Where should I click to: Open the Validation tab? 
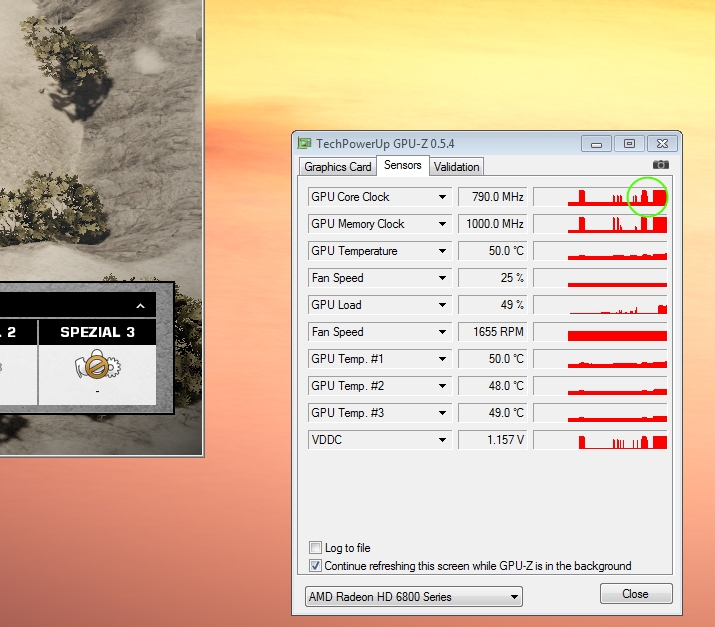point(456,167)
